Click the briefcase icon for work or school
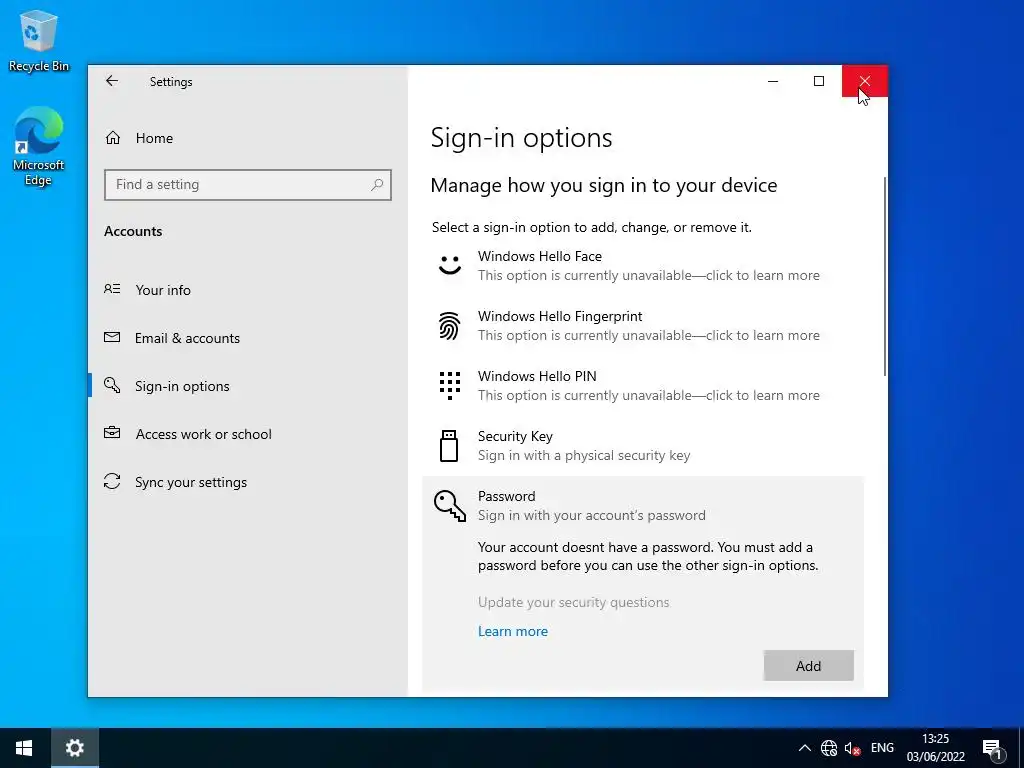 click(112, 432)
